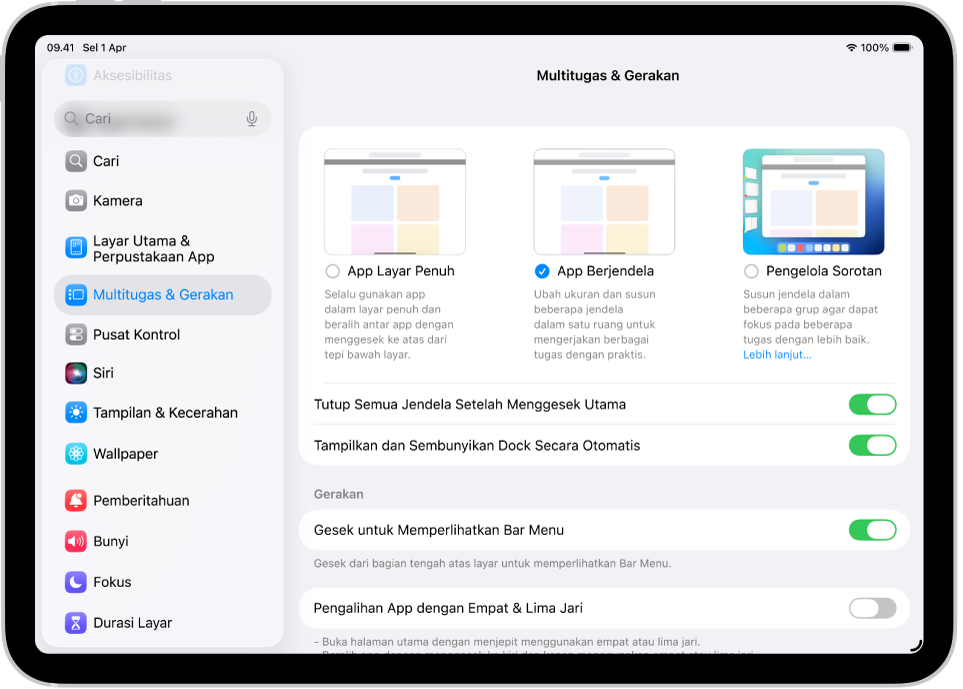The image size is (963, 689).
Task: Select the App Layar Penuh option
Action: click(331, 270)
